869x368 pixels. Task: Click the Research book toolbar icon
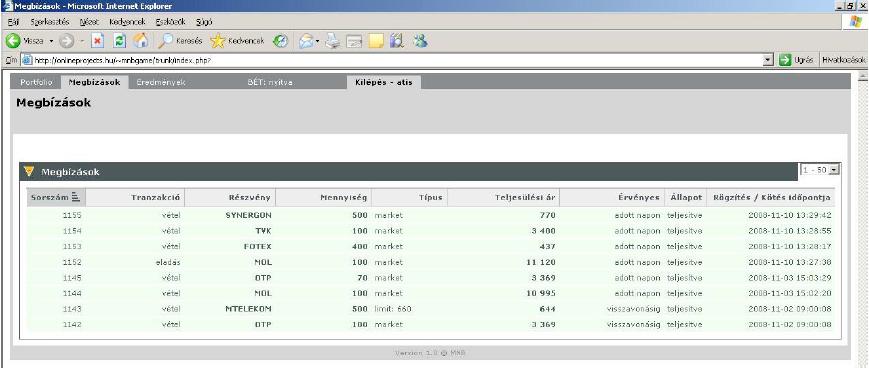[396, 41]
